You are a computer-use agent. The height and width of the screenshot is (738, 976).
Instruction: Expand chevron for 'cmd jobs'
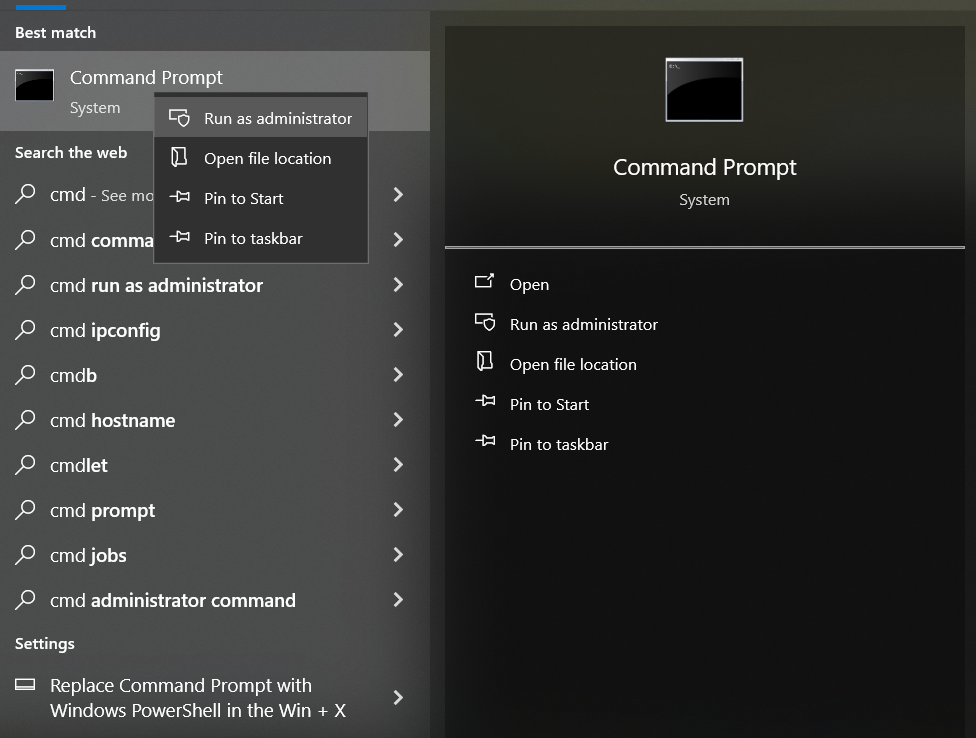click(398, 555)
